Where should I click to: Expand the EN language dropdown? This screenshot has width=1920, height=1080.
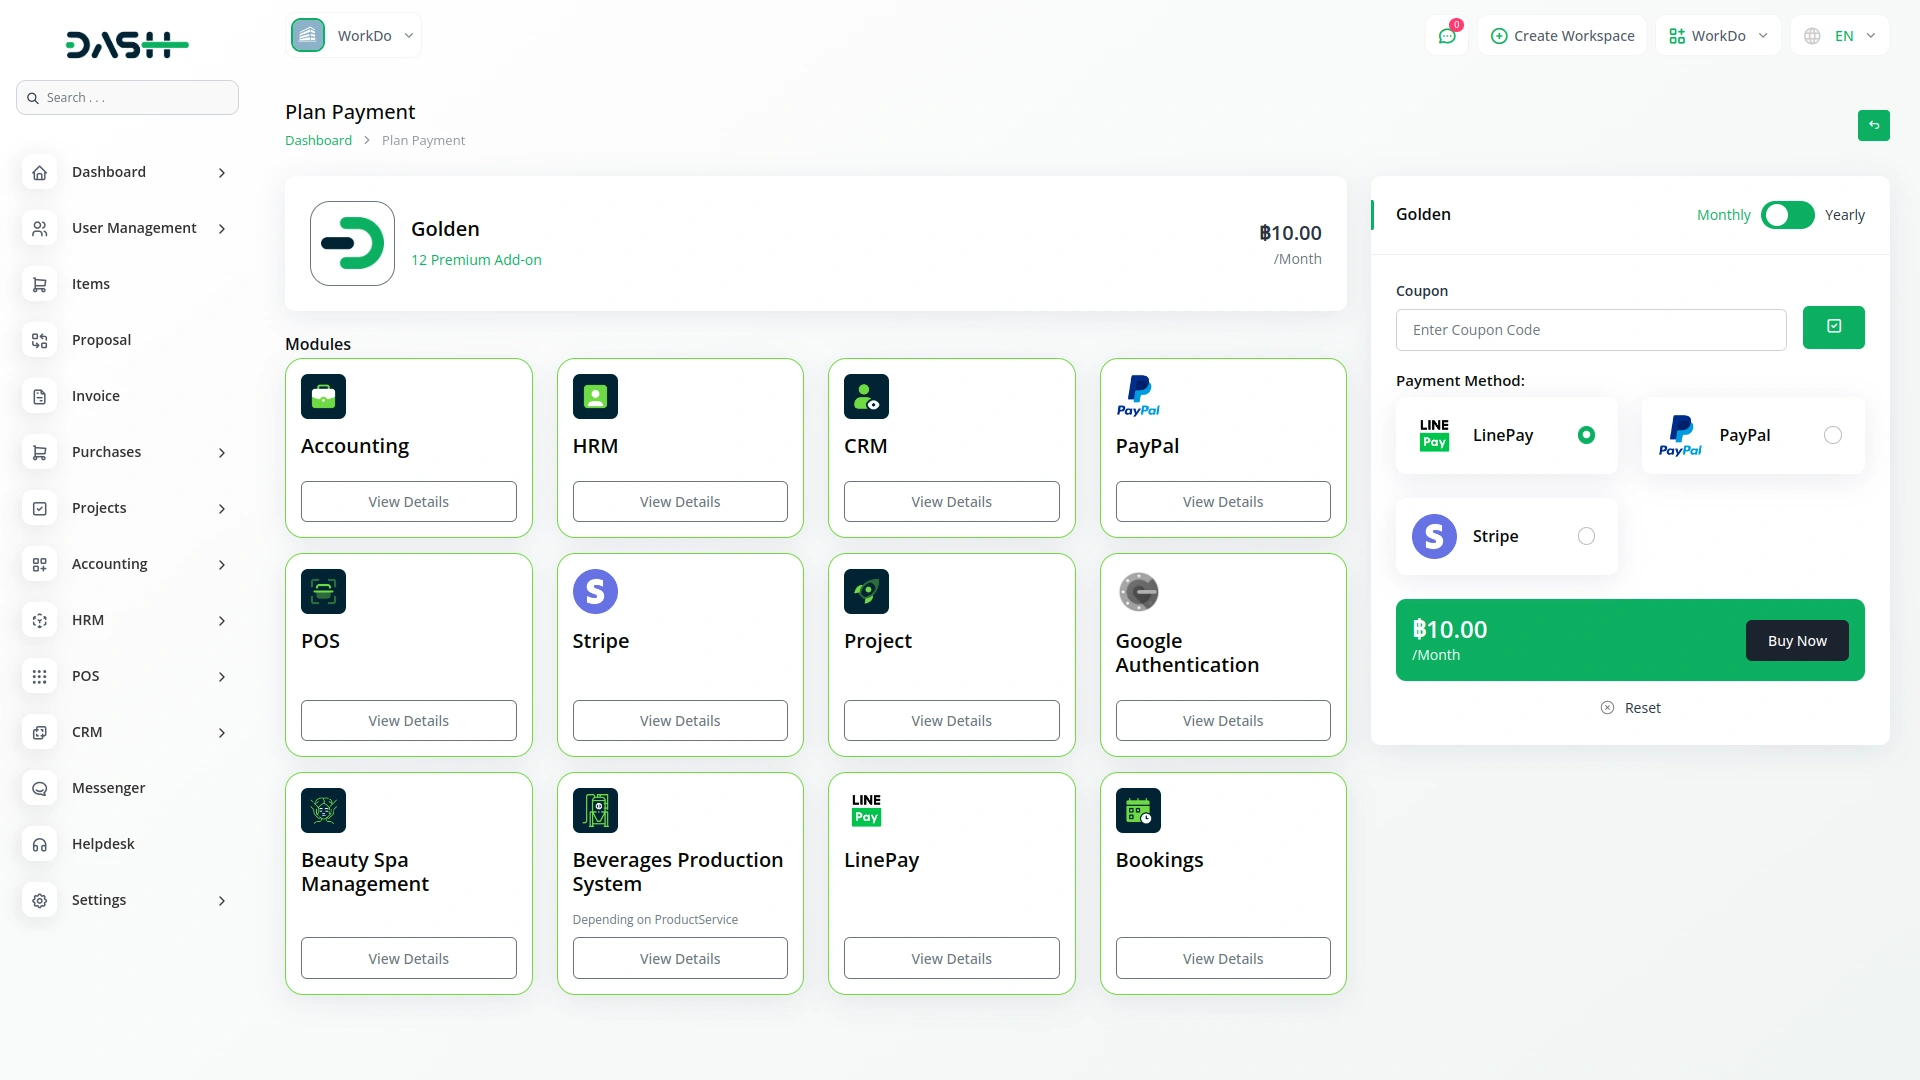click(x=1840, y=35)
